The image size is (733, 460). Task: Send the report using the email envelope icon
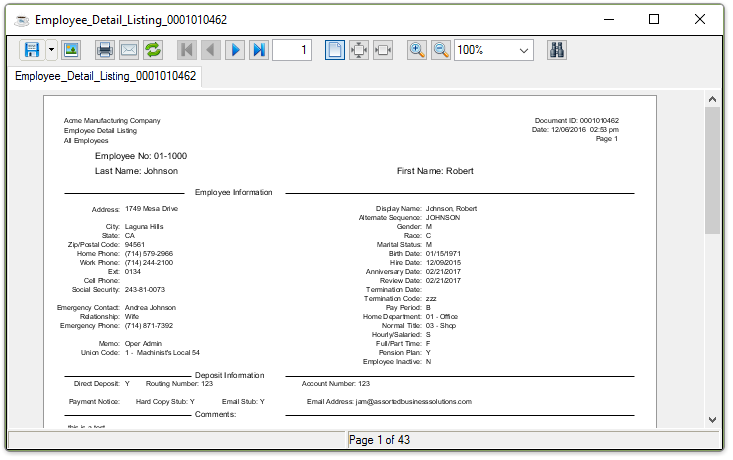(x=129, y=50)
